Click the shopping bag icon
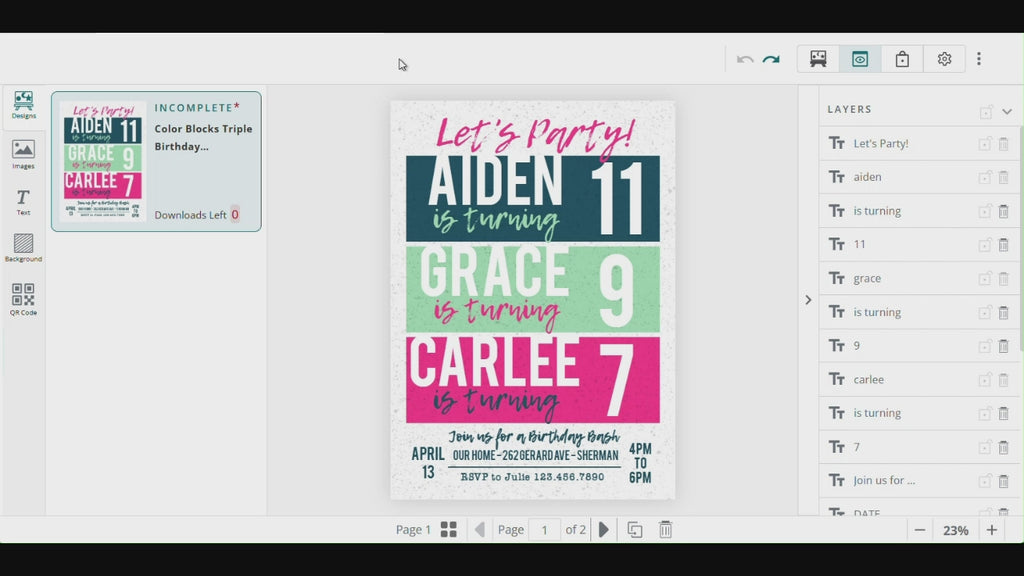 pyautogui.click(x=902, y=59)
